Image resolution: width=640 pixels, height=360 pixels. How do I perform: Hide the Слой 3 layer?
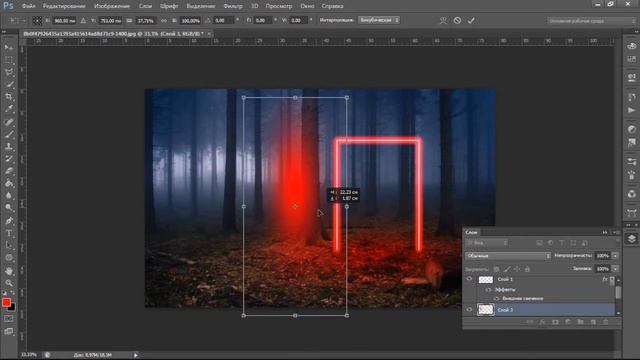pyautogui.click(x=469, y=310)
